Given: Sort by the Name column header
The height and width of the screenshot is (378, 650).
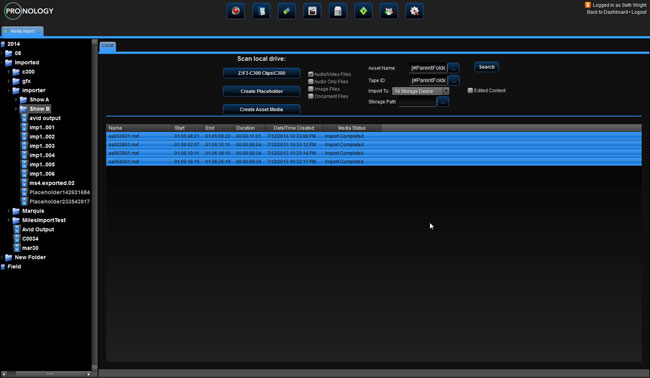Looking at the screenshot, I should (x=139, y=128).
